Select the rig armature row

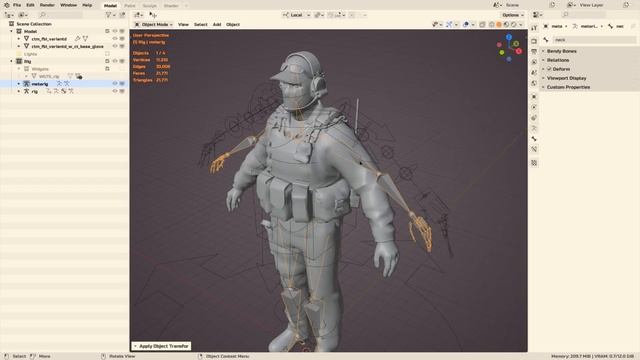coord(64,91)
